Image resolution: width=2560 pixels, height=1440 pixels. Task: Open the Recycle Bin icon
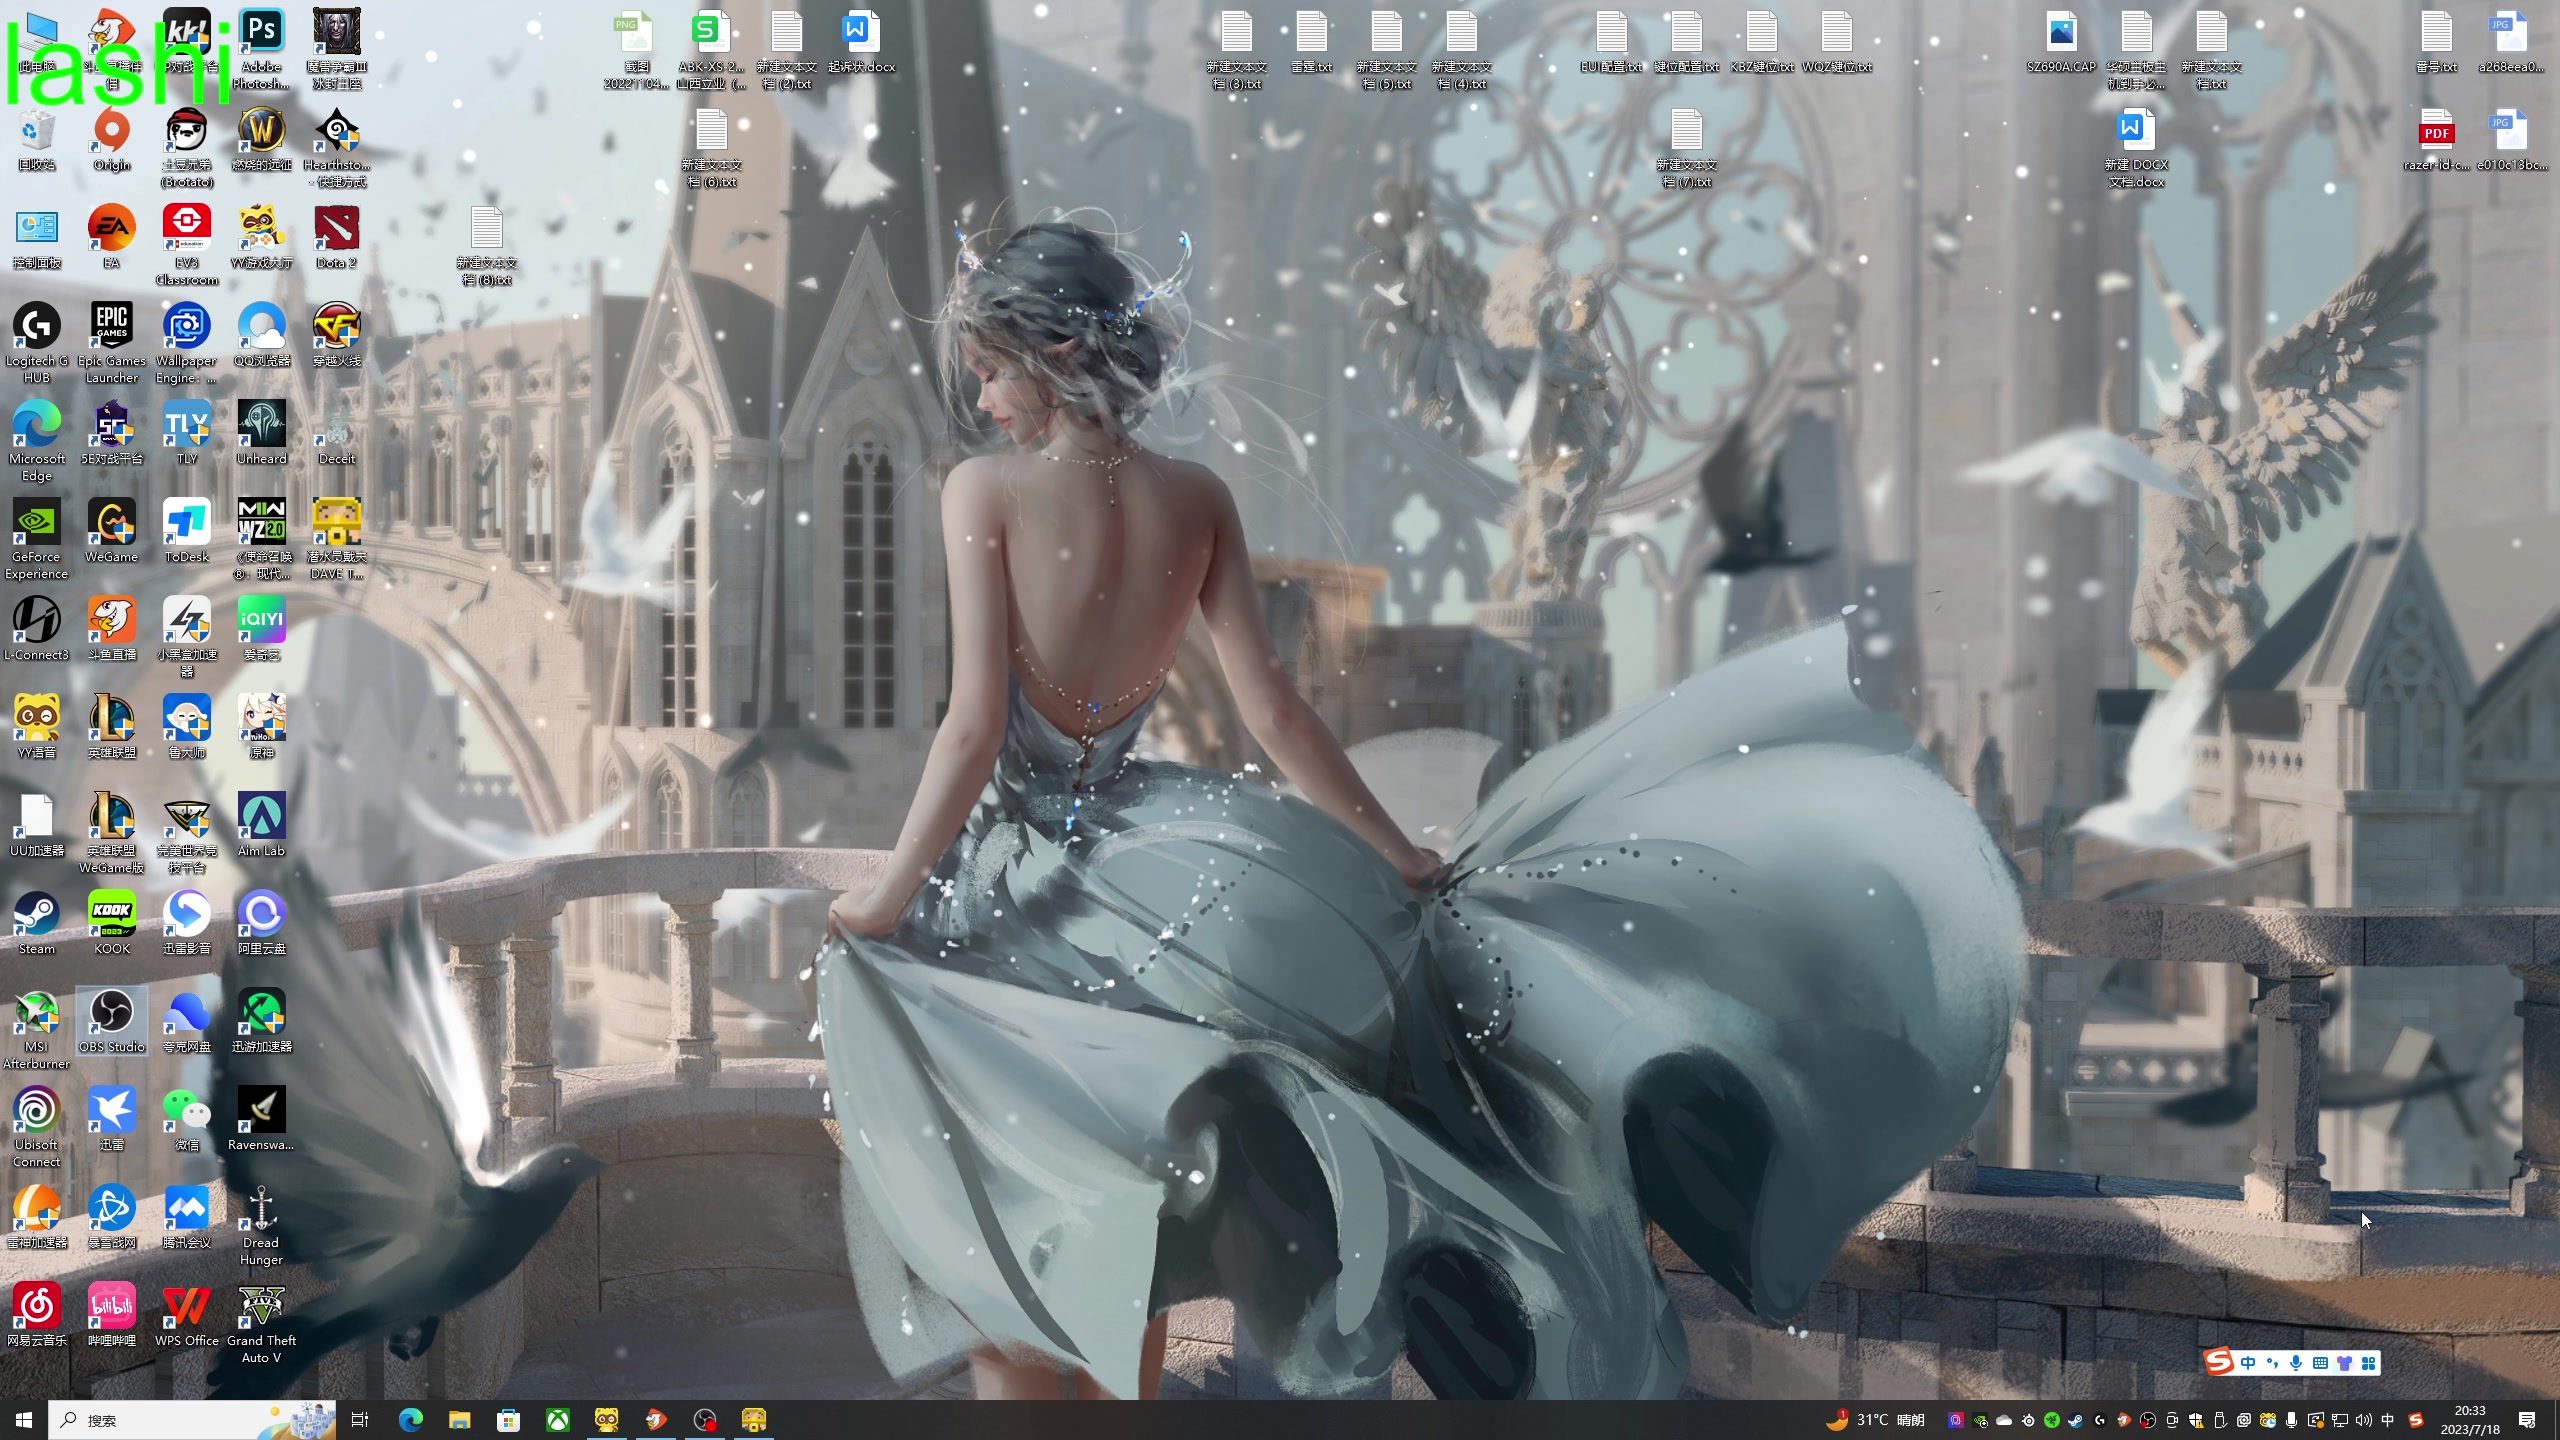pos(37,140)
